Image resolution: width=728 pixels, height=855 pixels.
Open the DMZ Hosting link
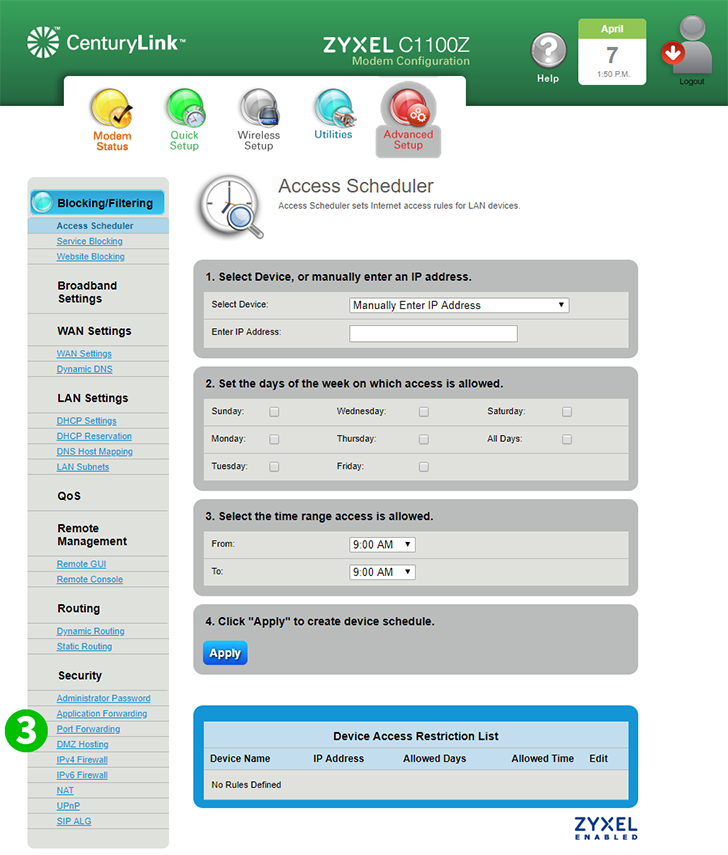click(x=82, y=744)
